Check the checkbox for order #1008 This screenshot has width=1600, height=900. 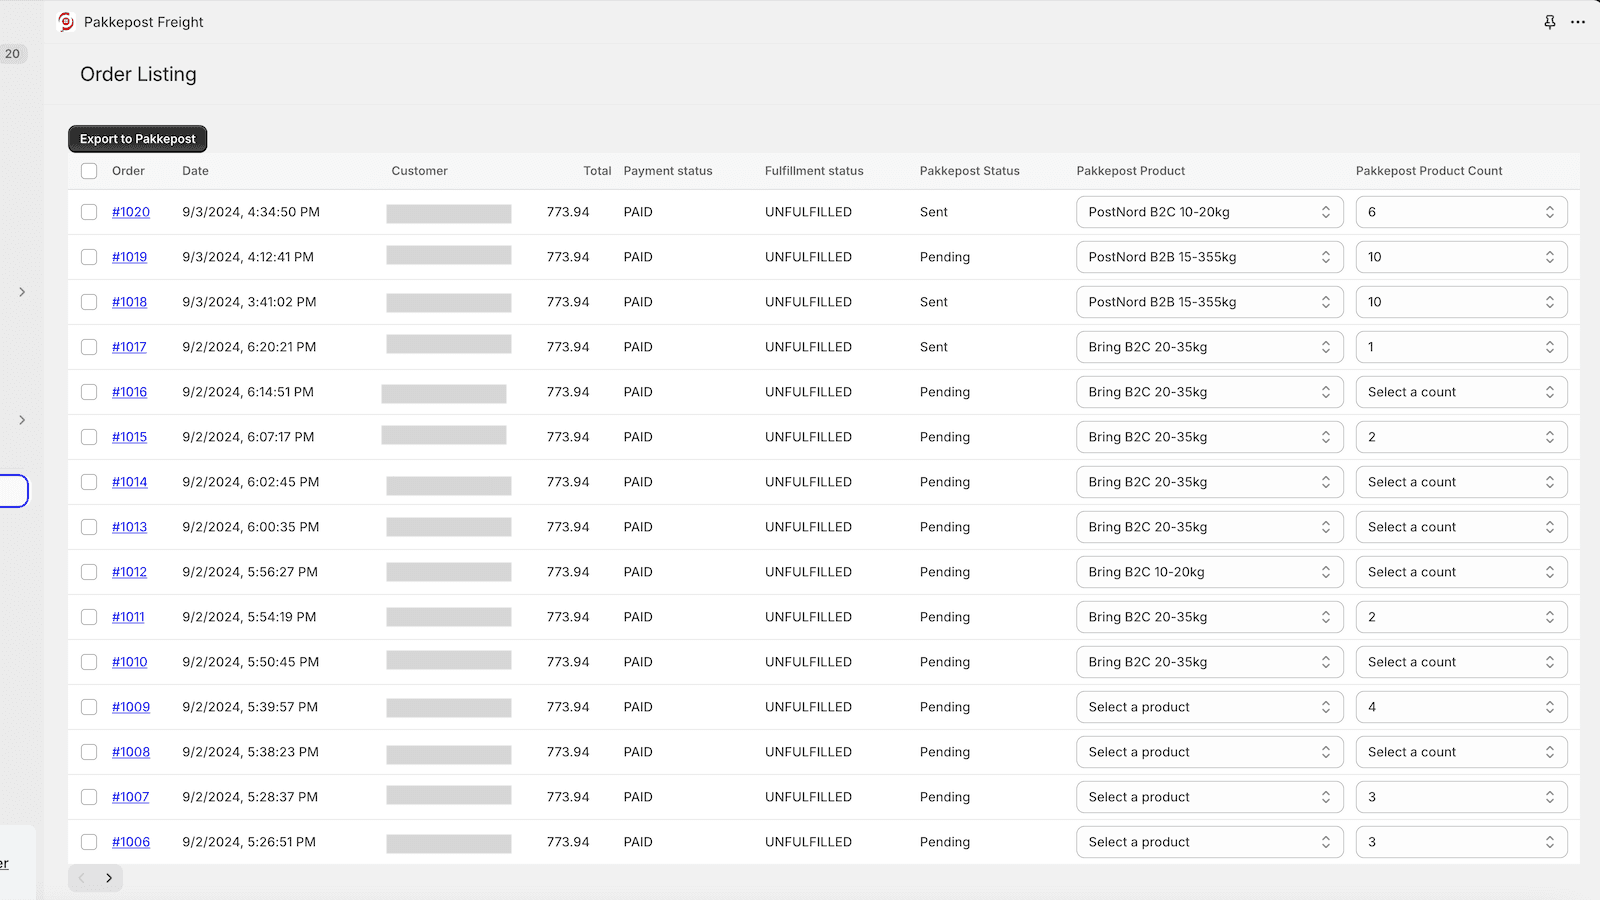tap(89, 751)
